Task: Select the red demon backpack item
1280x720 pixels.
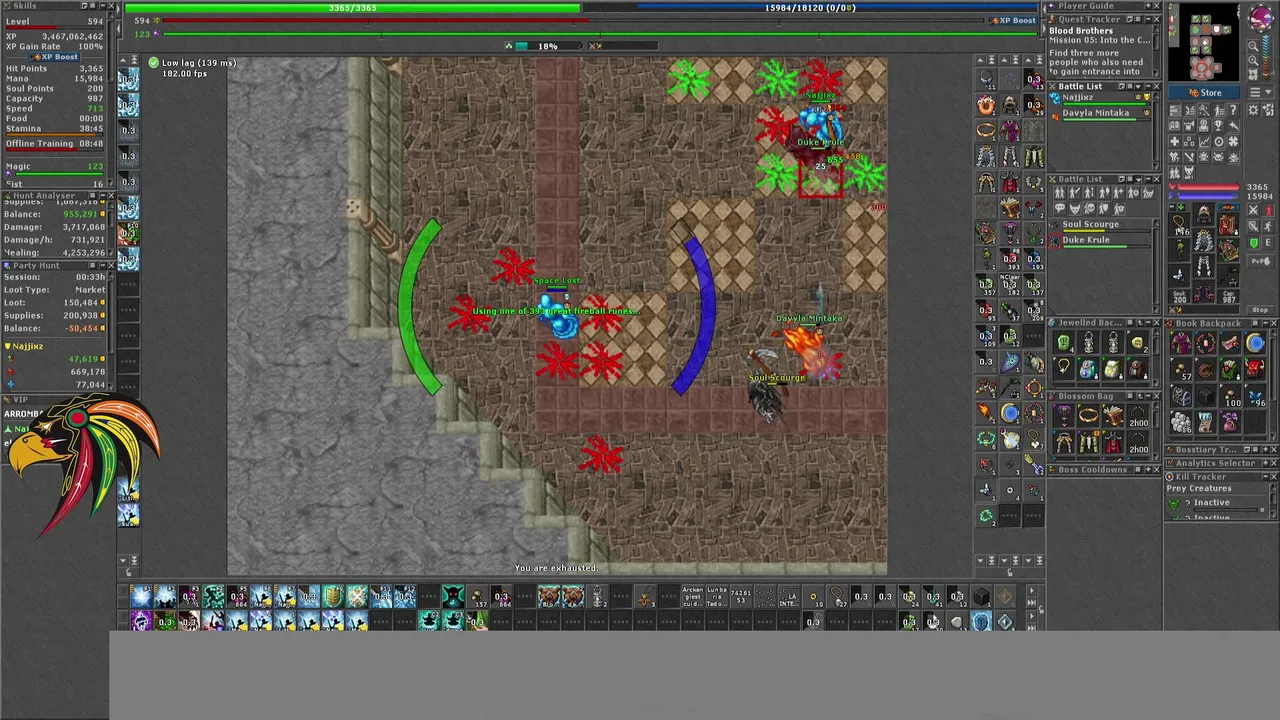Action: [1255, 369]
